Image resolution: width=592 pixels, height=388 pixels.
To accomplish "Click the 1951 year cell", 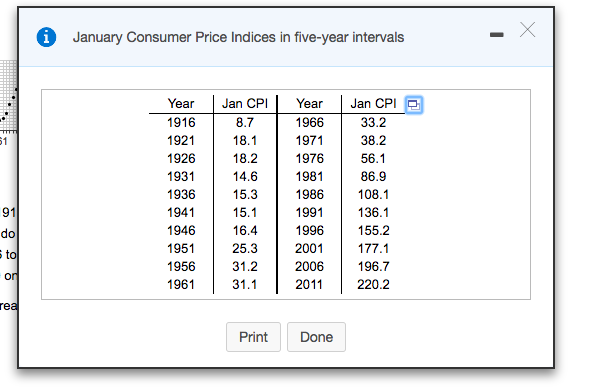I will 181,249.
